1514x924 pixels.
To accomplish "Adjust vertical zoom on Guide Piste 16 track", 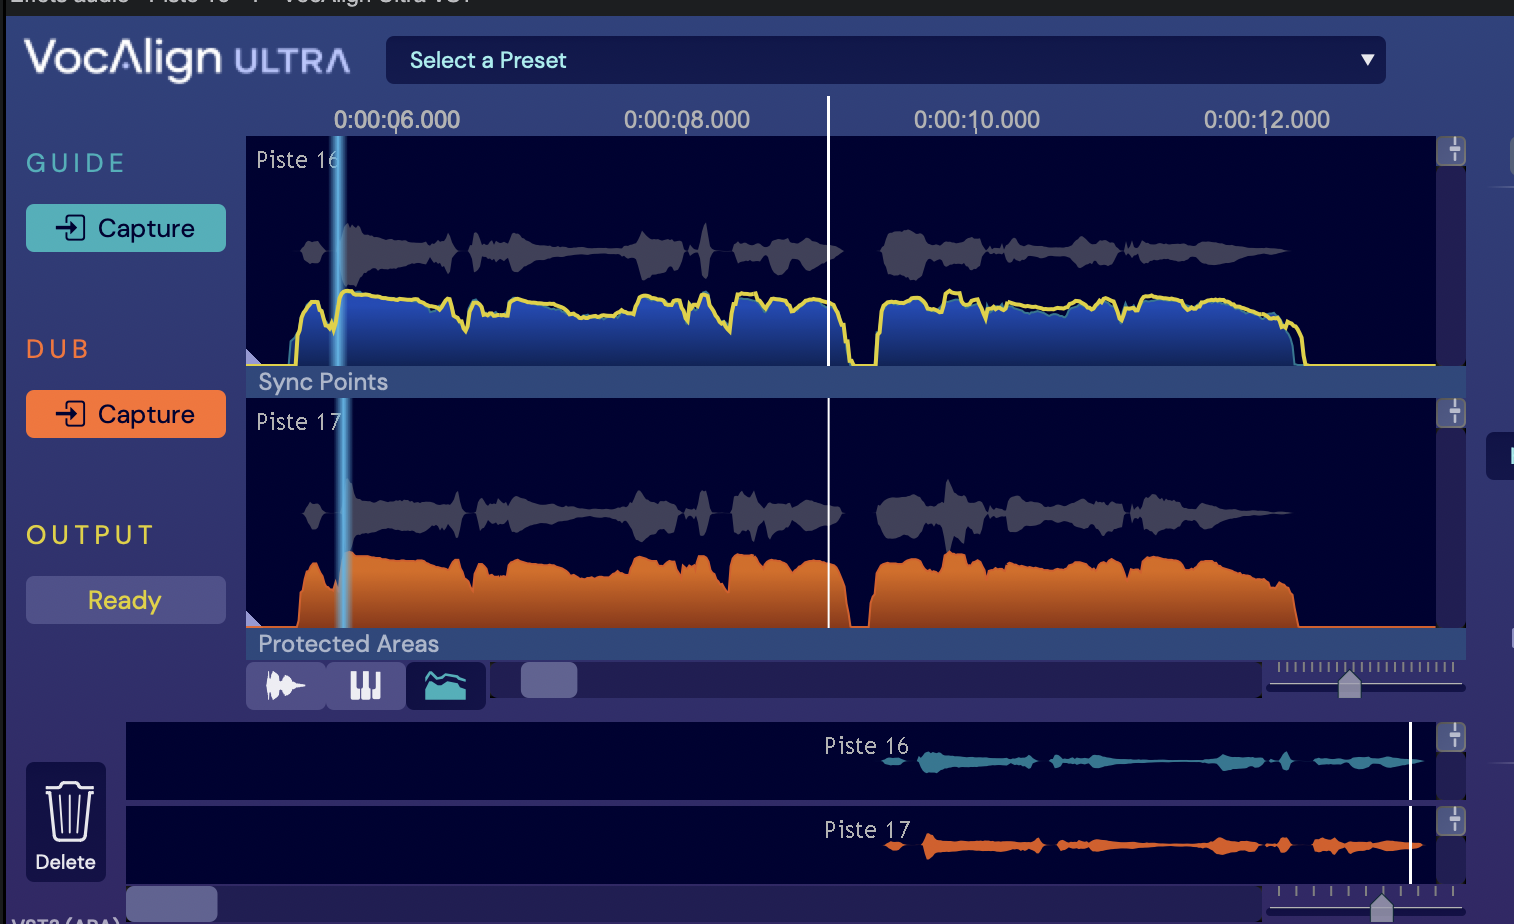I will click(1451, 151).
